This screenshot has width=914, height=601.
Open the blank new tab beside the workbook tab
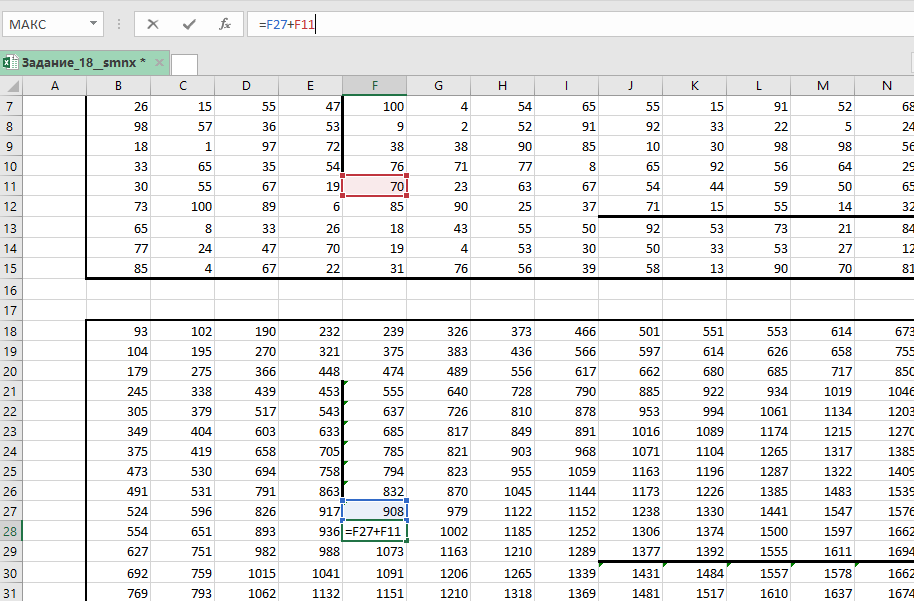tap(185, 64)
